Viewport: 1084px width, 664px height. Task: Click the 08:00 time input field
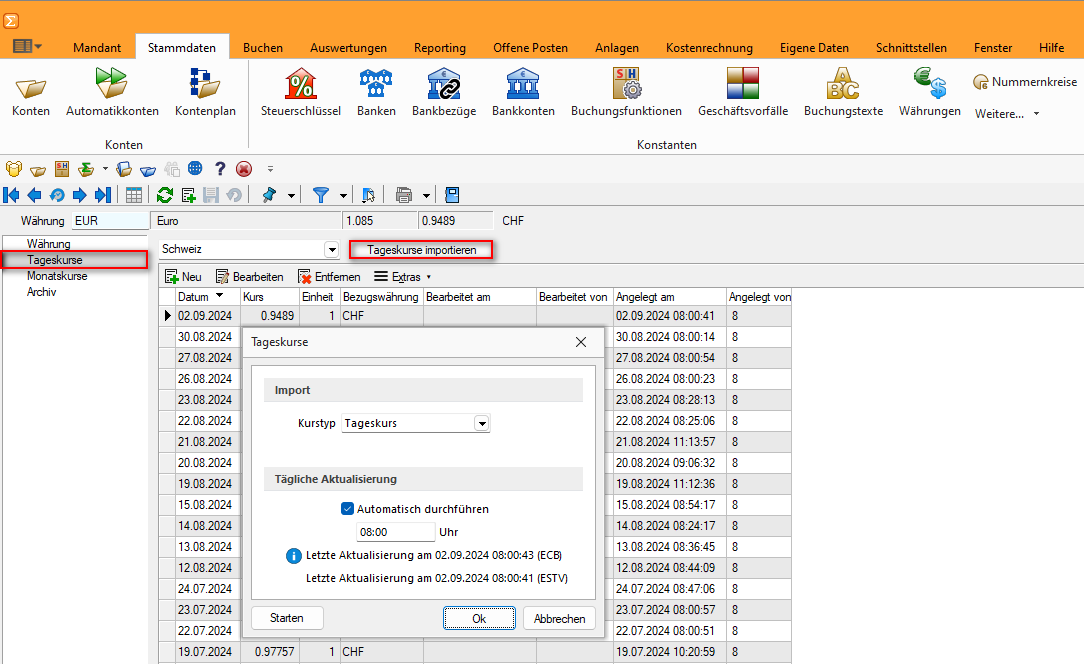tap(395, 532)
